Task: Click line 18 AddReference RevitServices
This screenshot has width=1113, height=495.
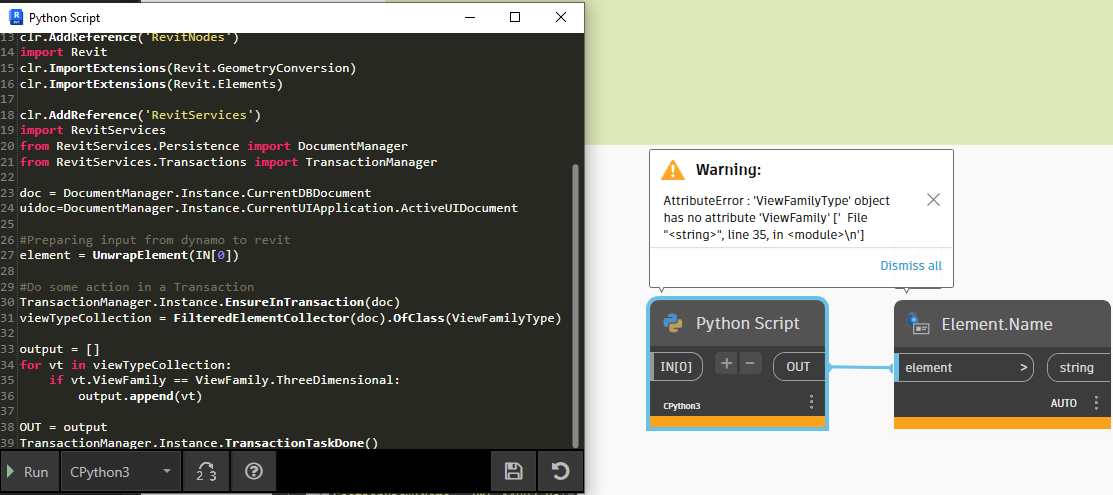Action: (141, 115)
